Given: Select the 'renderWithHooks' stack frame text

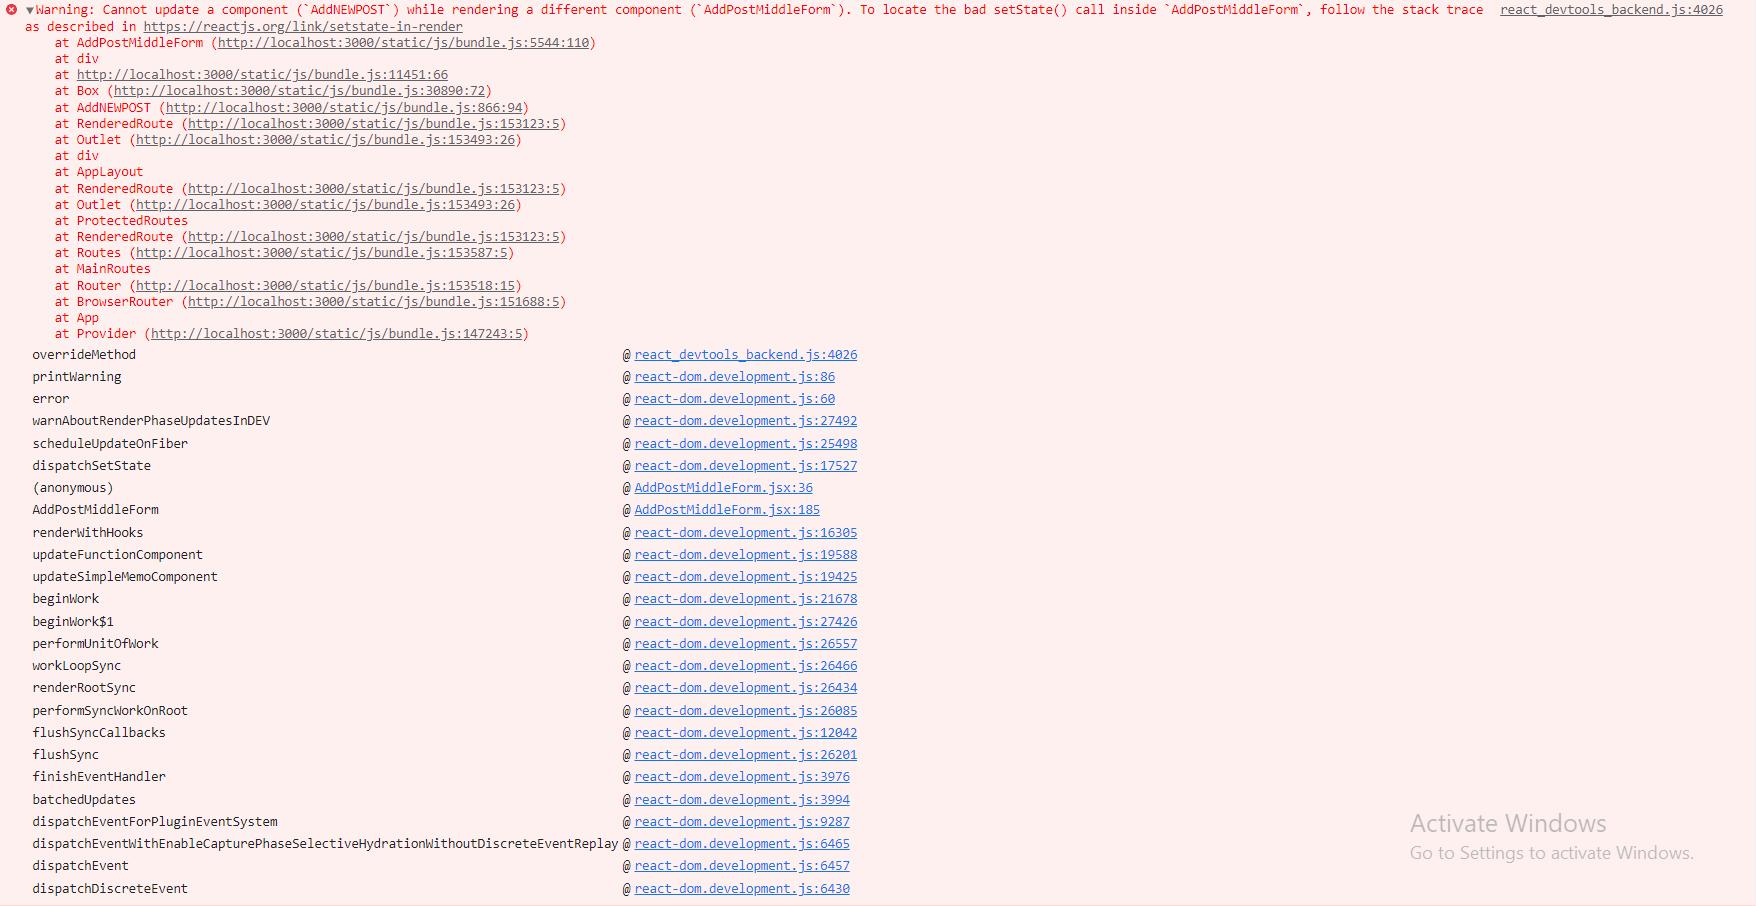Looking at the screenshot, I should (88, 533).
